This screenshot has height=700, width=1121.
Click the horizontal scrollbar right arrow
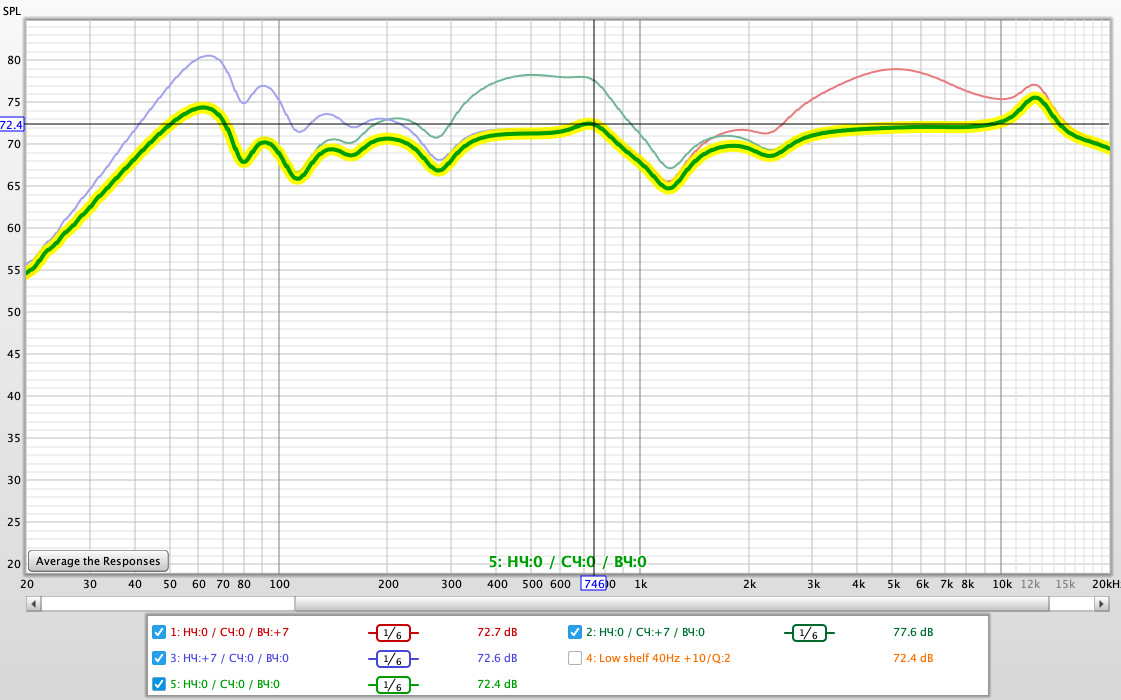pyautogui.click(x=1101, y=604)
